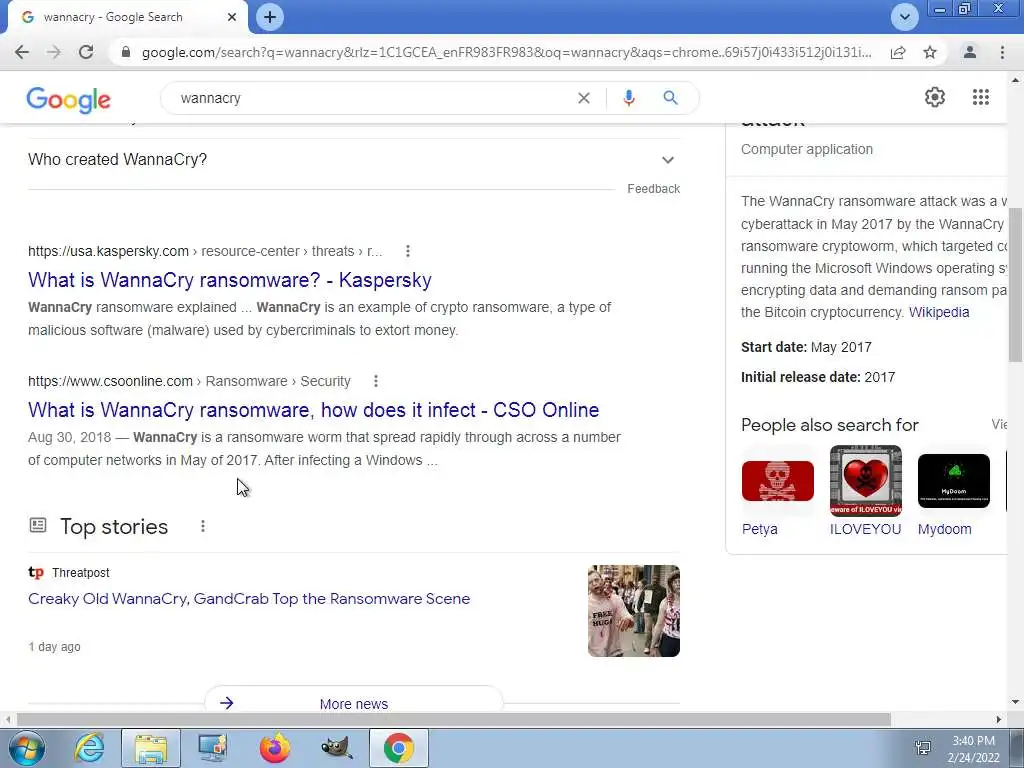Click the horizontal scrollbar at bottom

tap(454, 719)
